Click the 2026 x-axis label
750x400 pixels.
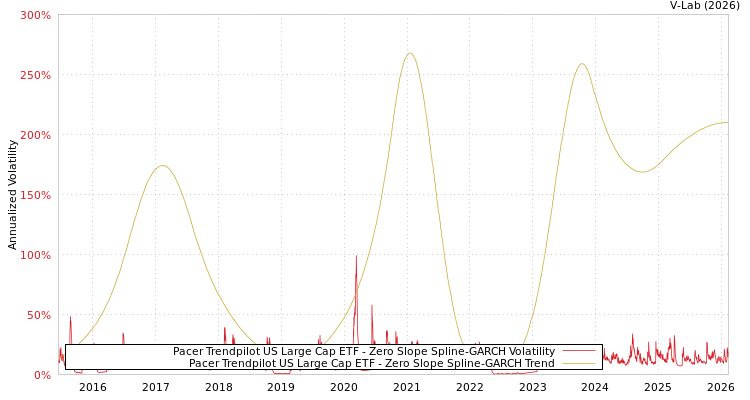(x=720, y=387)
